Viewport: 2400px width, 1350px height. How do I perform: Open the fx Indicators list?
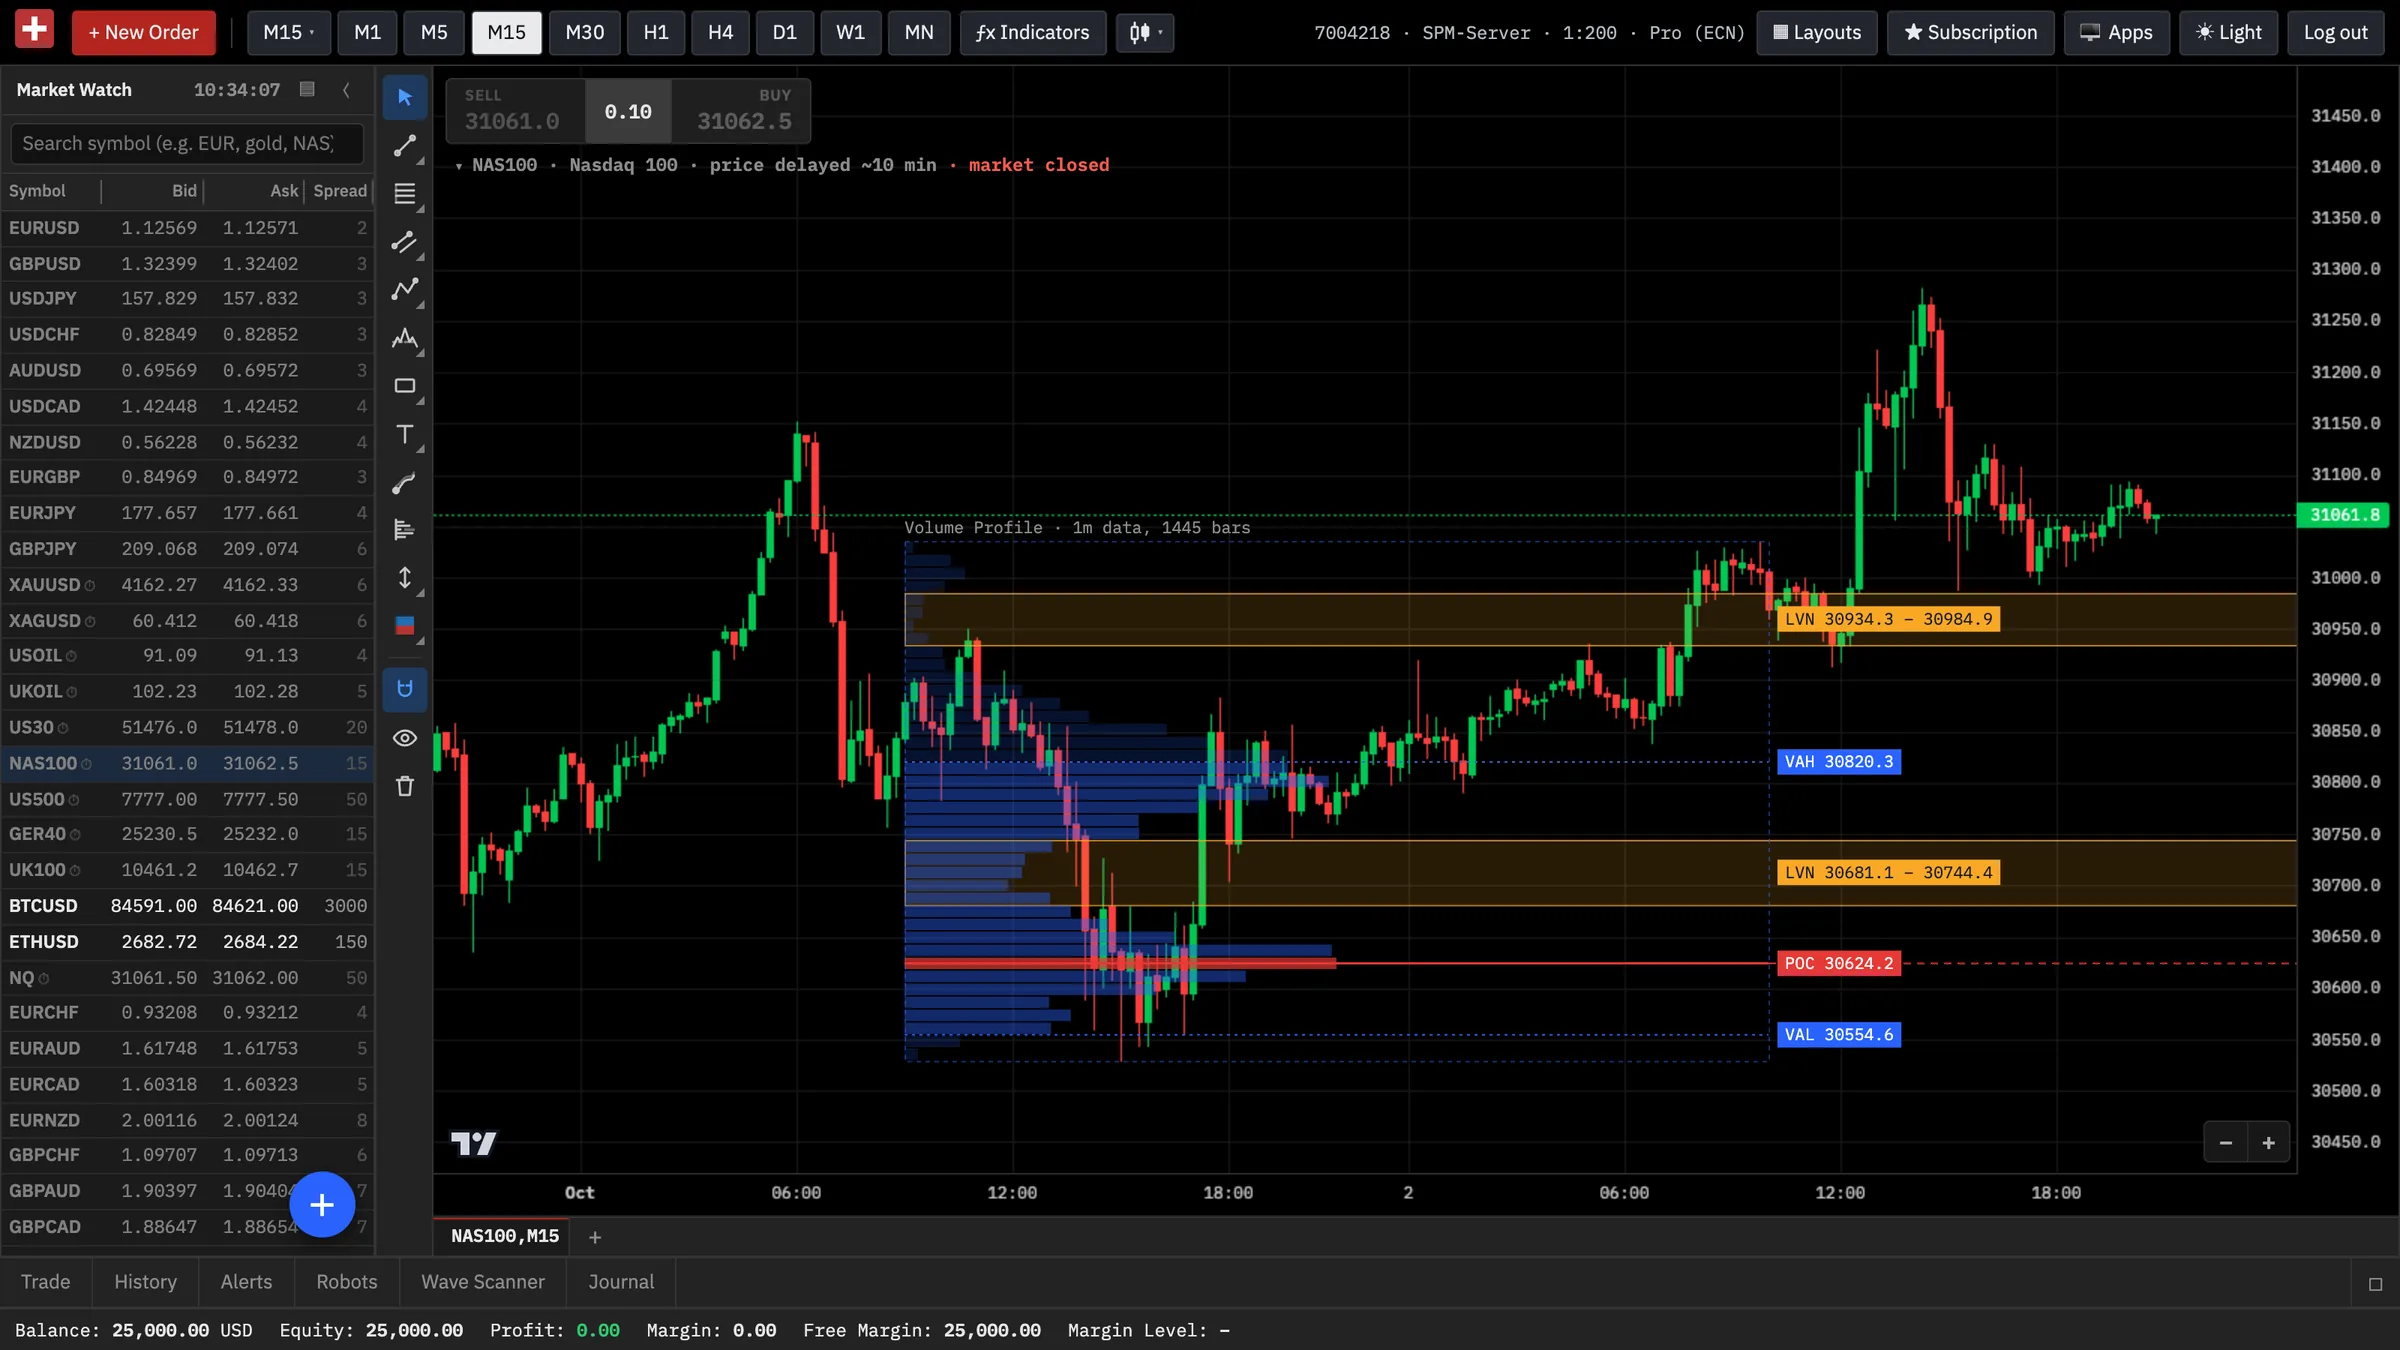coord(1033,32)
